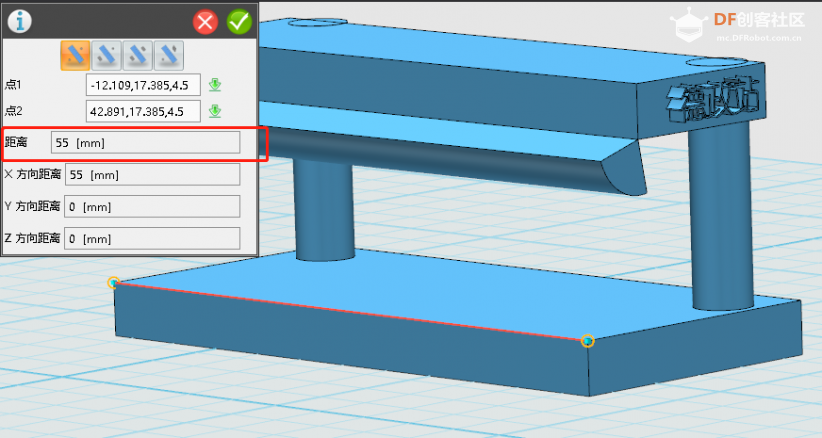Click the 距离 55 mm field
The height and width of the screenshot is (438, 822).
click(145, 143)
